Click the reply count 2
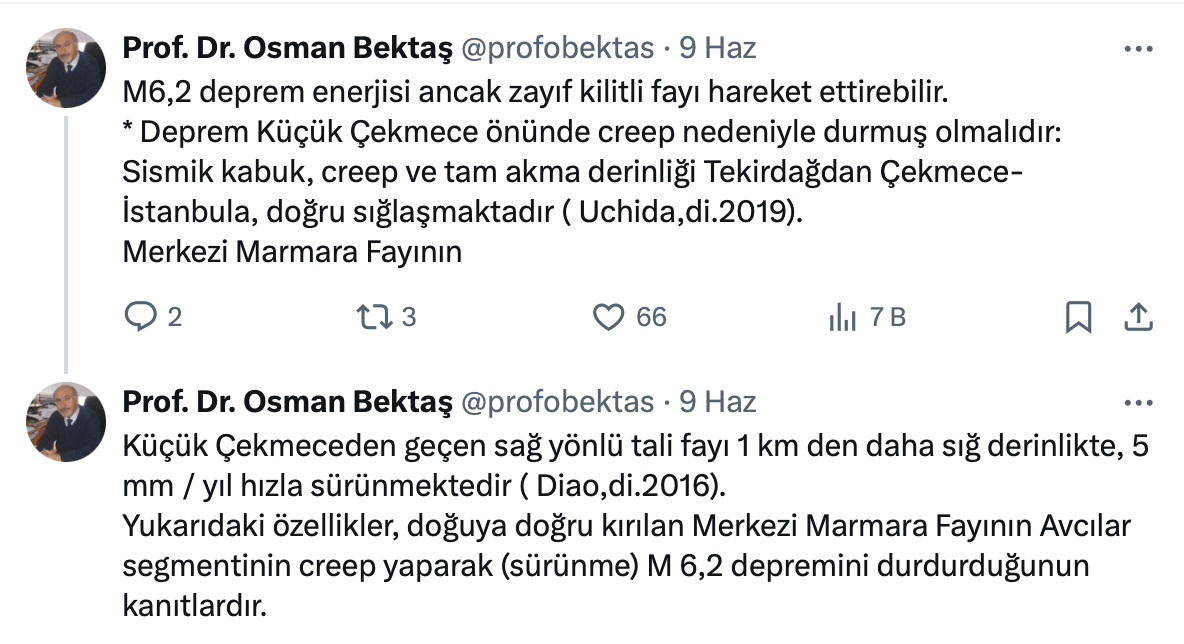 coord(175,317)
